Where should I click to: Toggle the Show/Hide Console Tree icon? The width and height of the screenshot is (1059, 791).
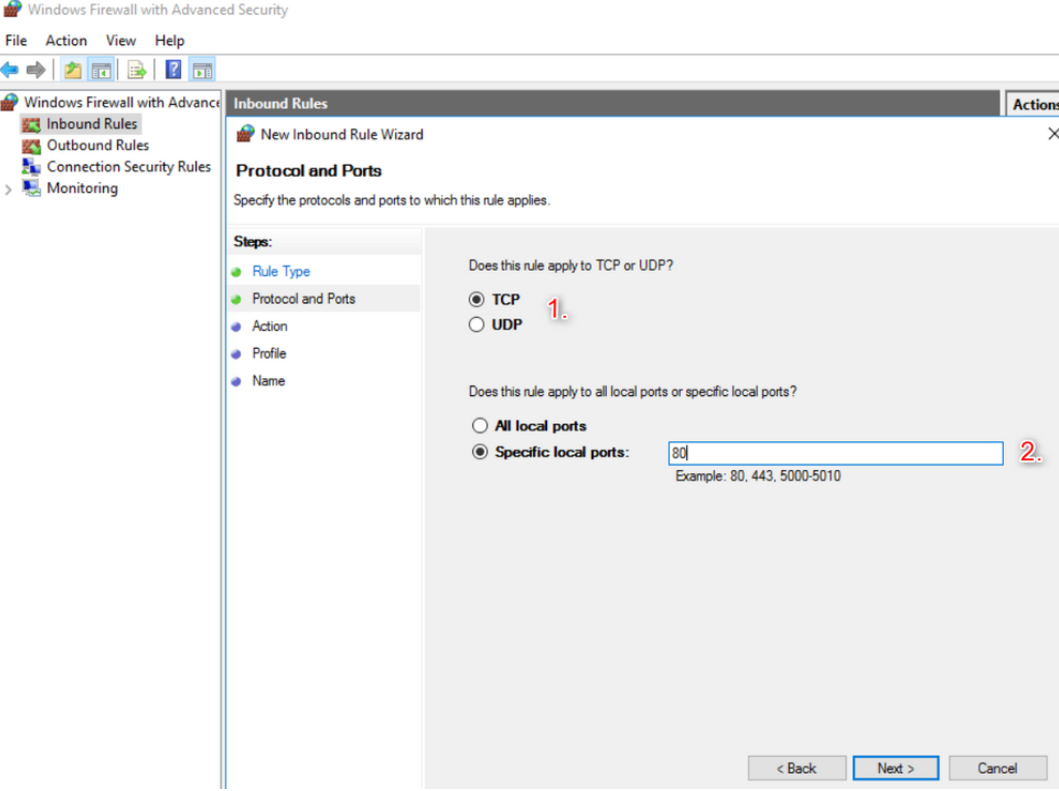point(101,70)
